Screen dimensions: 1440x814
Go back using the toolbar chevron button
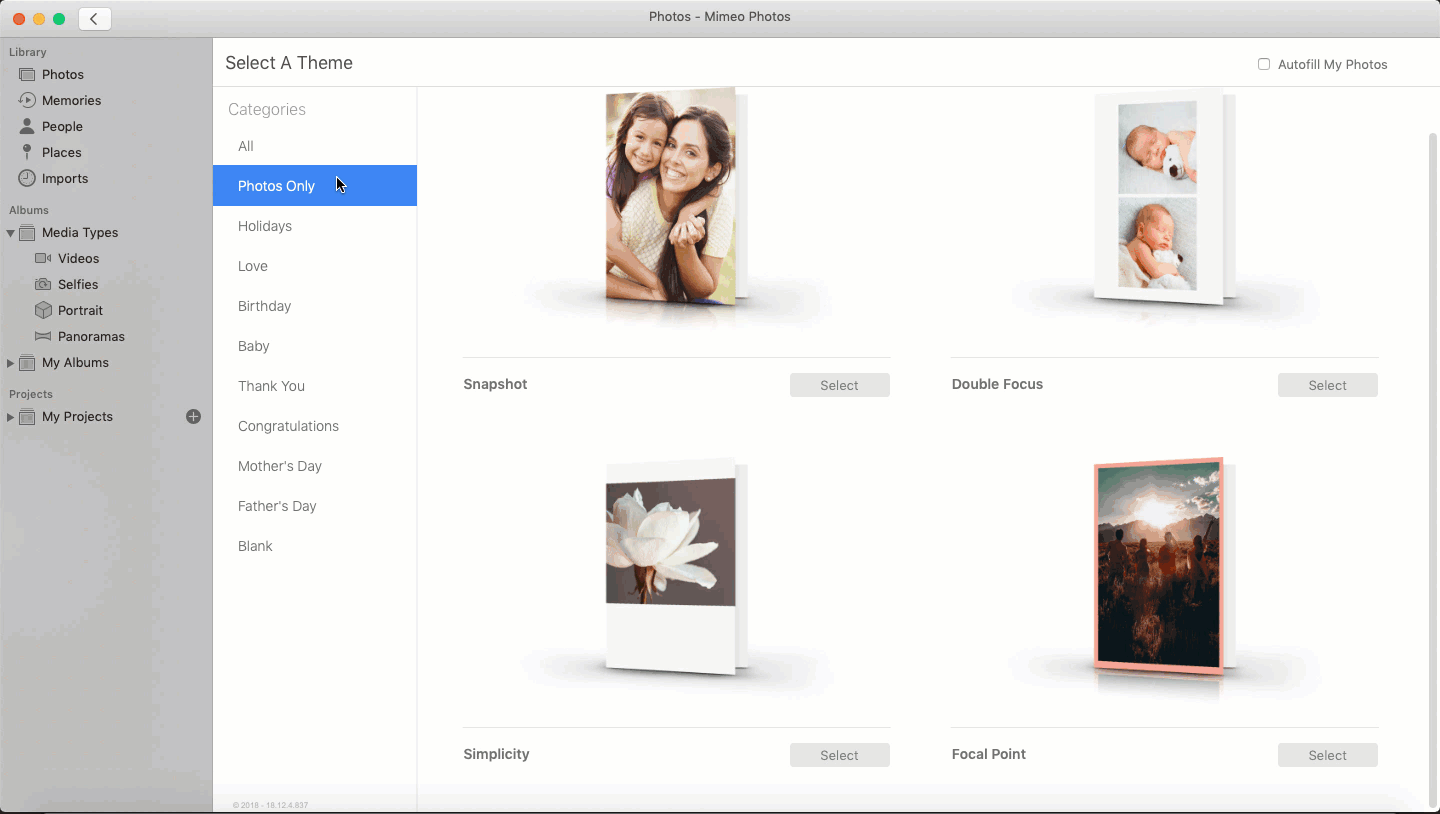[x=95, y=18]
